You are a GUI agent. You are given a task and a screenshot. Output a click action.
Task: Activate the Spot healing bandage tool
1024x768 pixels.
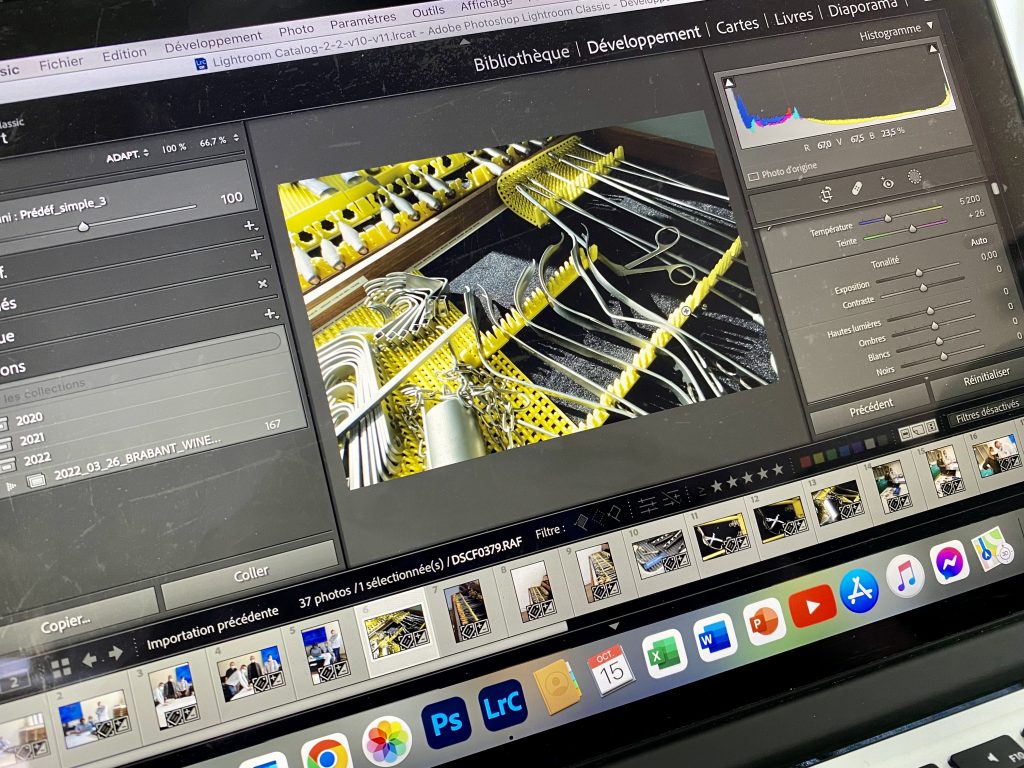click(856, 188)
